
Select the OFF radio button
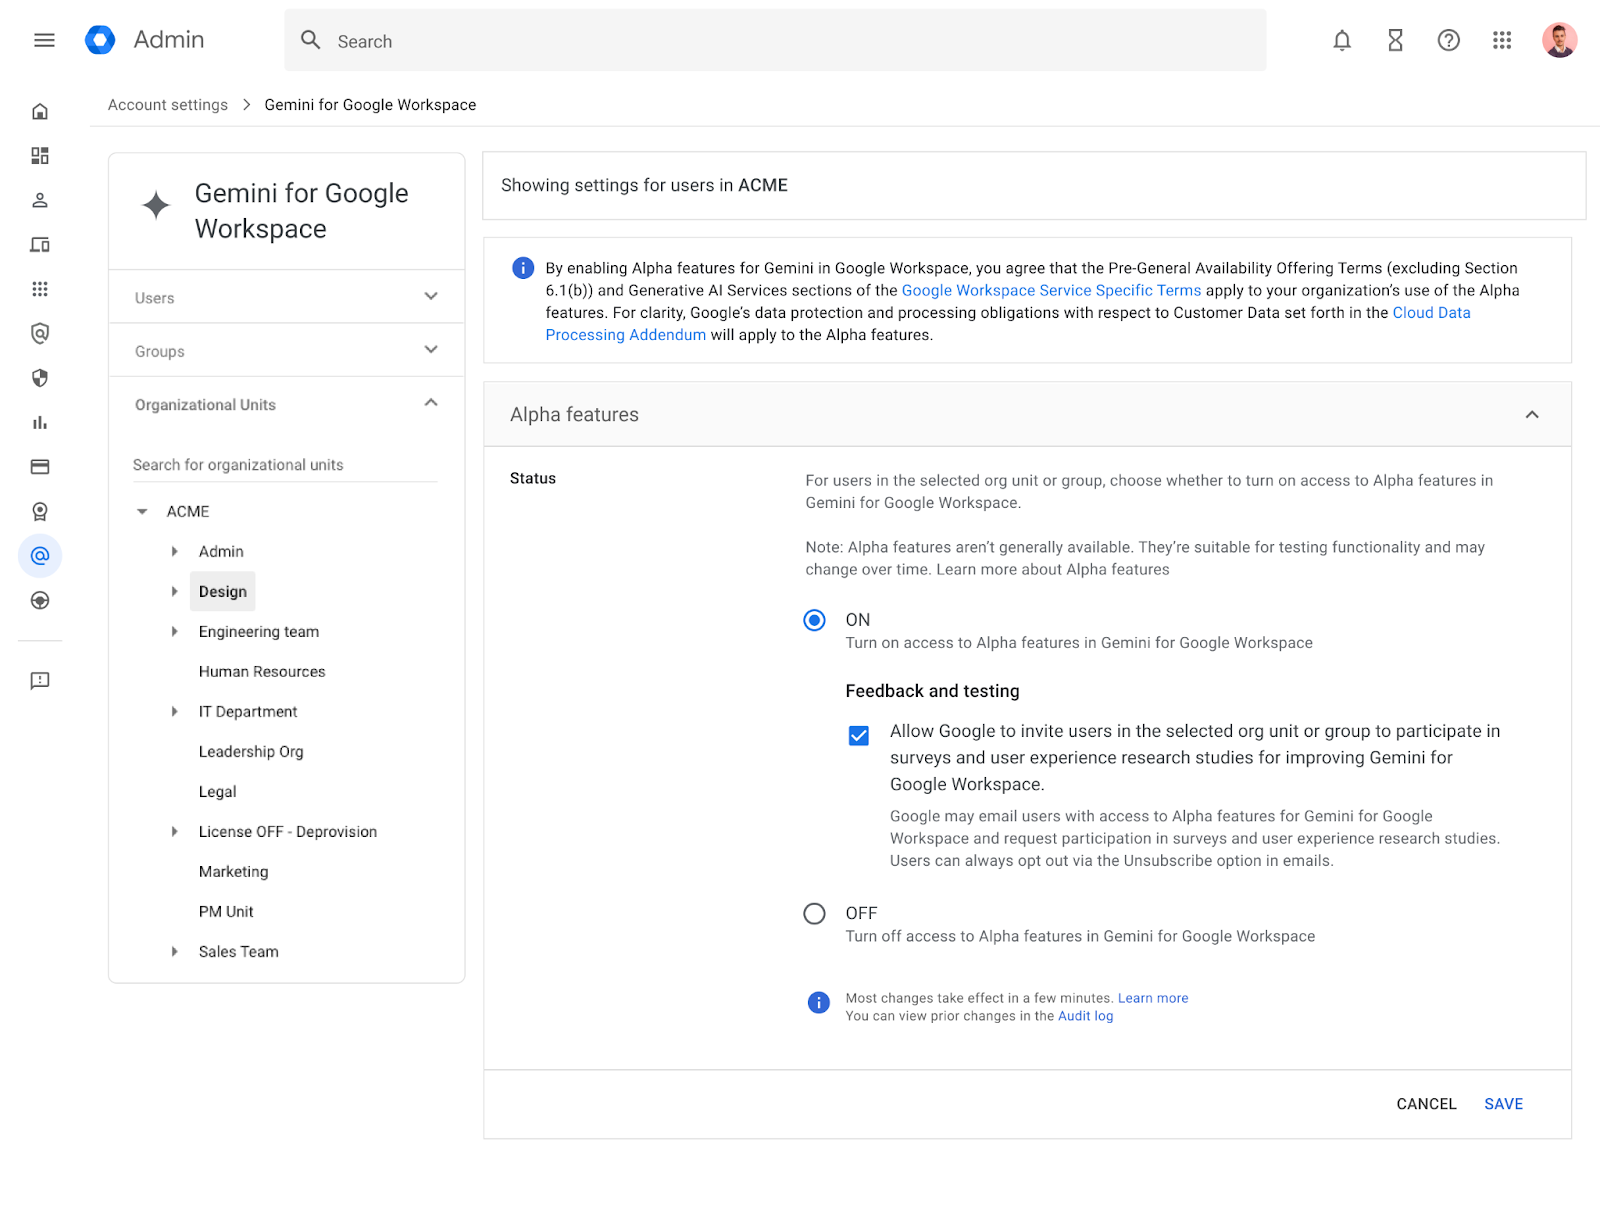815,914
